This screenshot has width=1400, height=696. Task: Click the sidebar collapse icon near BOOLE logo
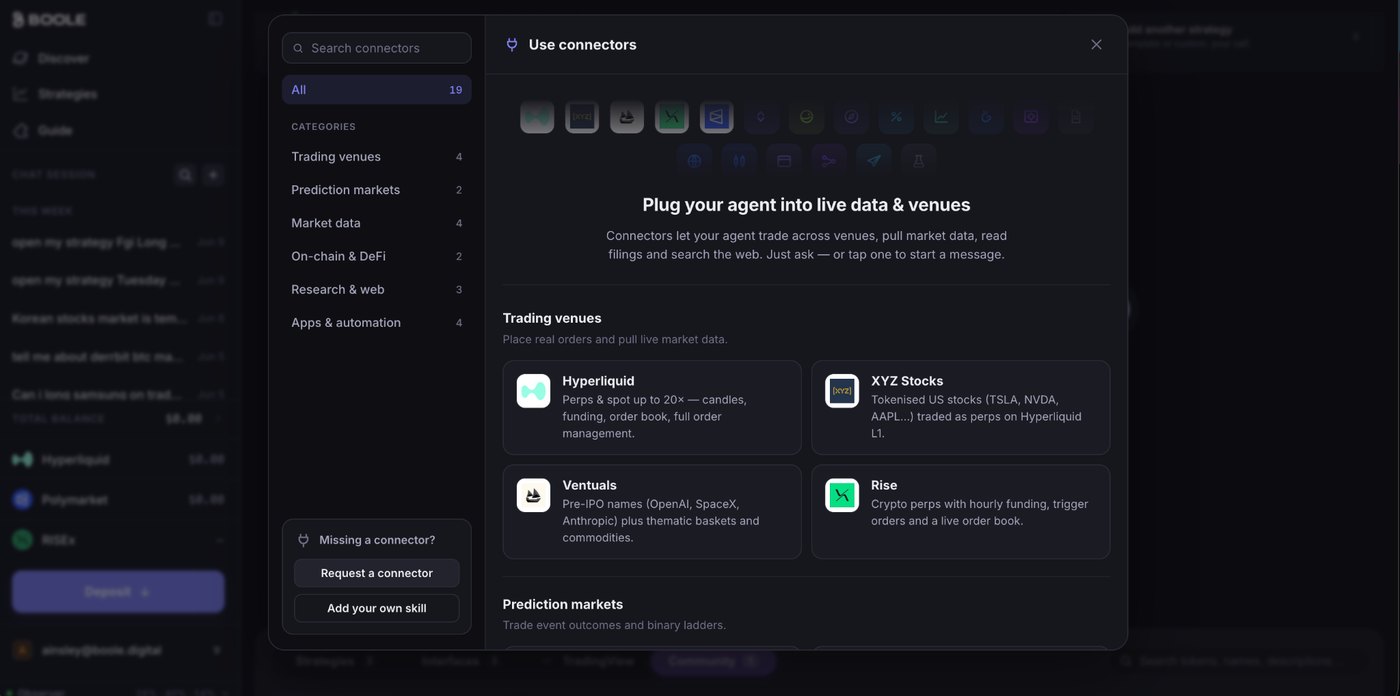pos(215,19)
